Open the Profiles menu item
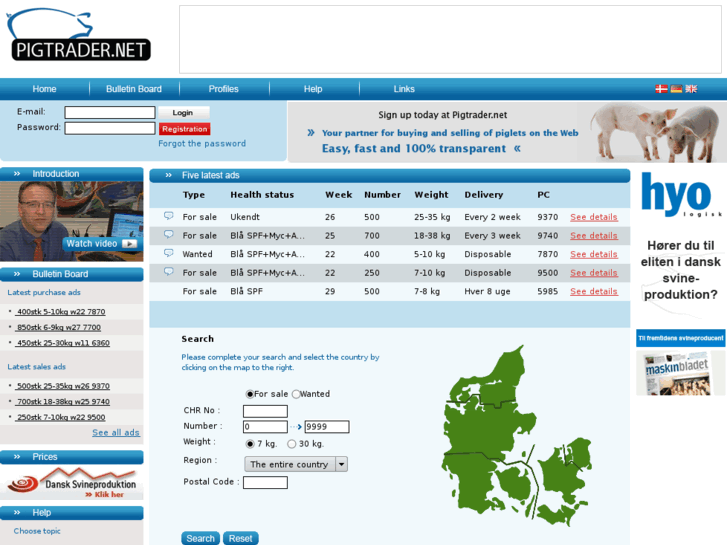The height and width of the screenshot is (545, 727). click(x=223, y=89)
